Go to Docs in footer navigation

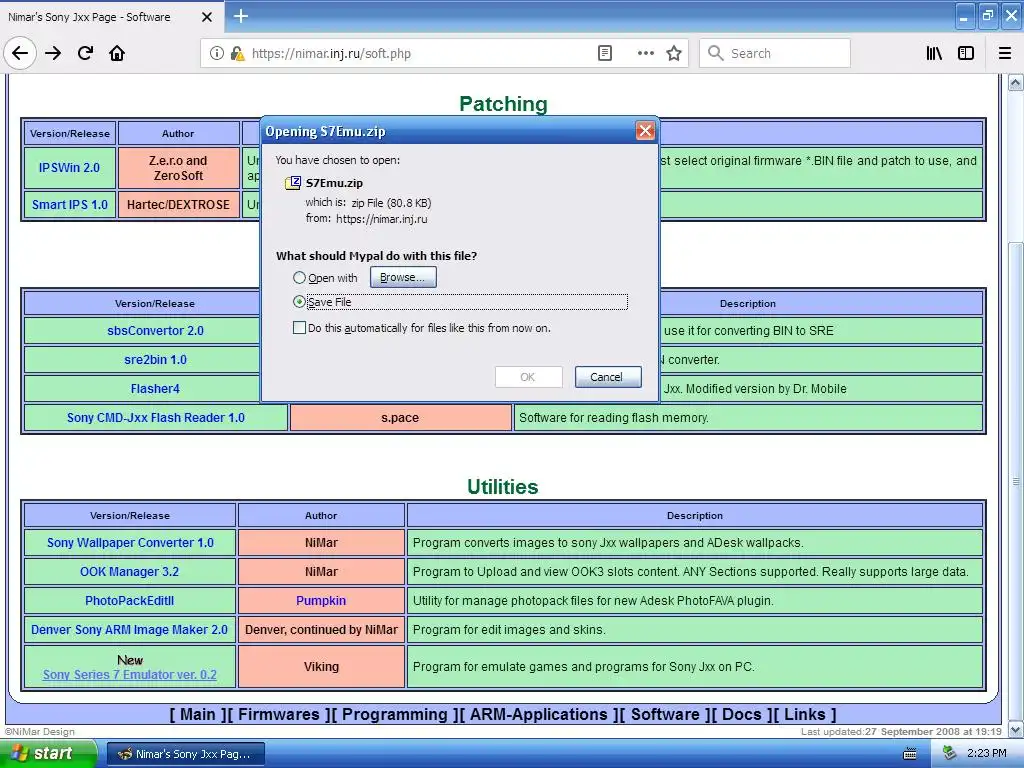coord(742,714)
